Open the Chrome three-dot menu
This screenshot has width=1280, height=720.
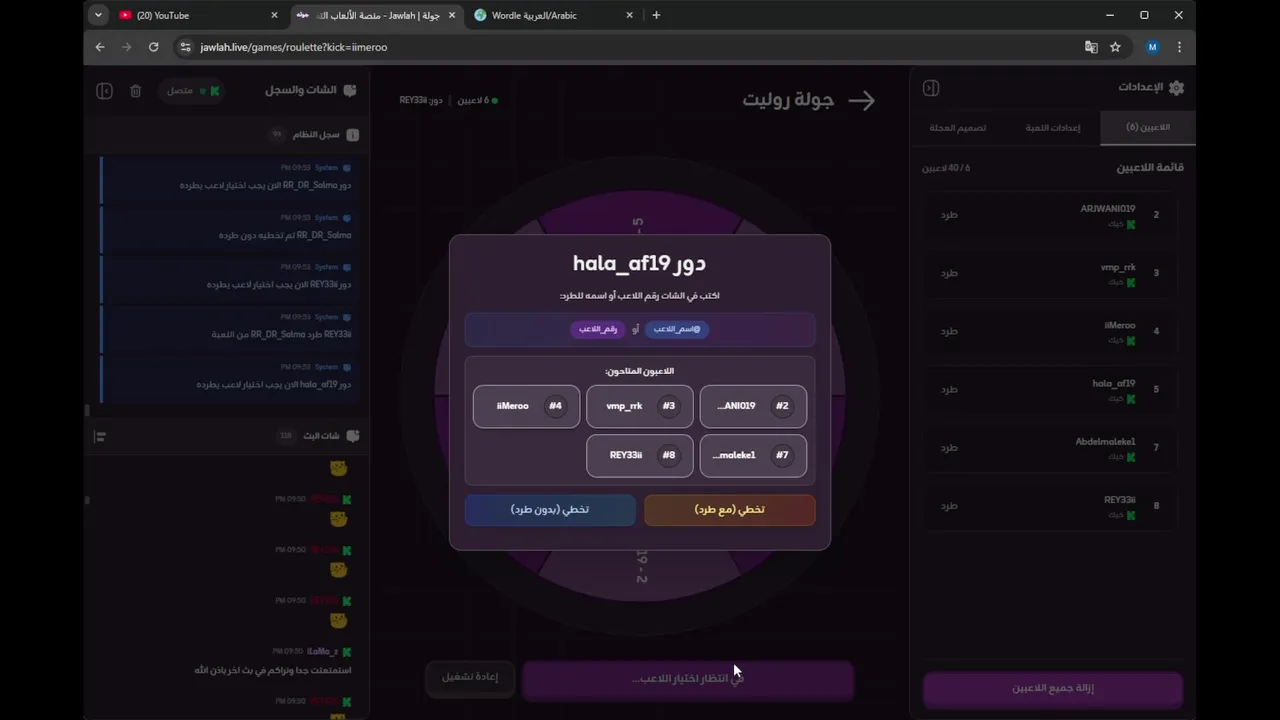(x=1179, y=47)
